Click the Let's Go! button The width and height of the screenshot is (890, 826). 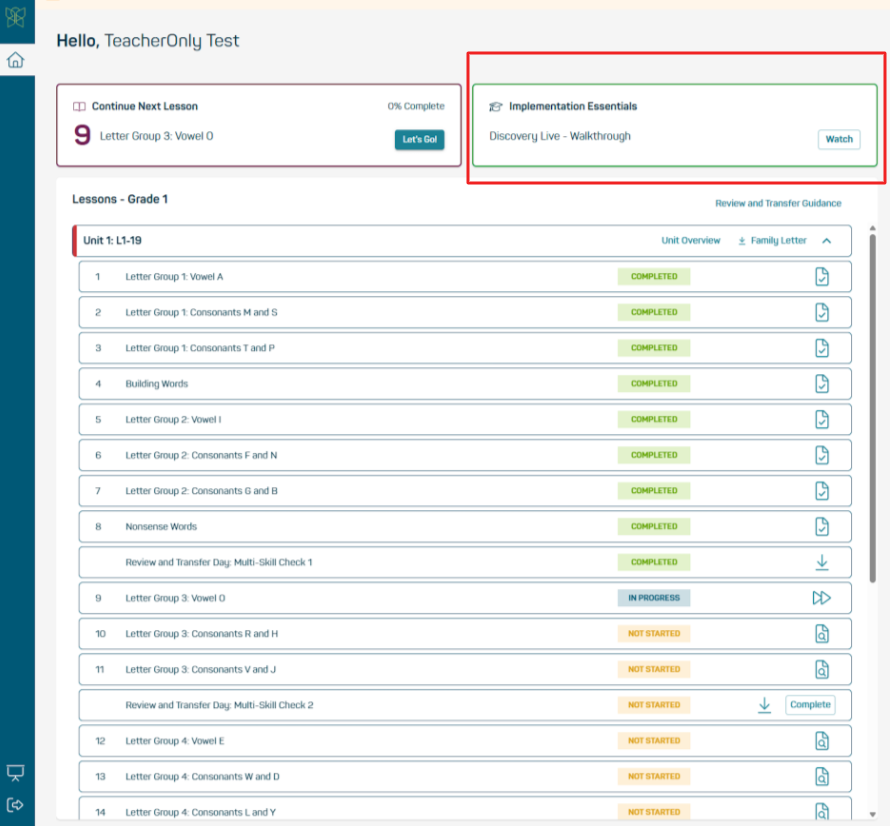tap(419, 140)
